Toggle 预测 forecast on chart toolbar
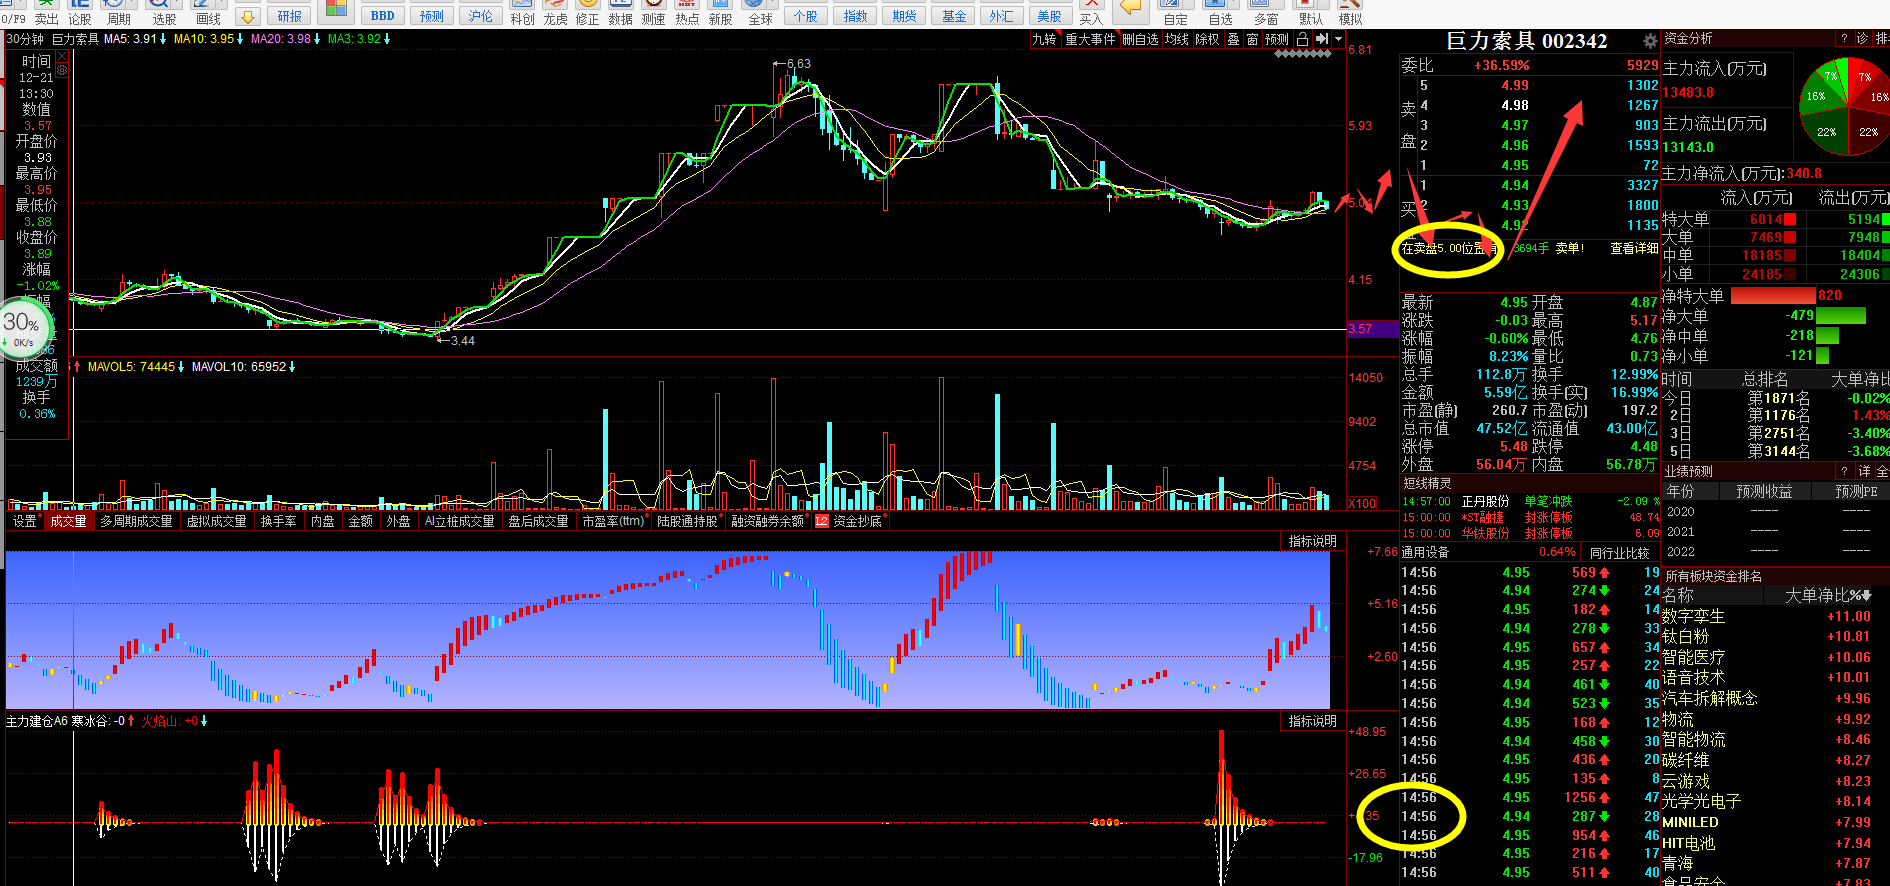This screenshot has height=886, width=1890. (1276, 39)
